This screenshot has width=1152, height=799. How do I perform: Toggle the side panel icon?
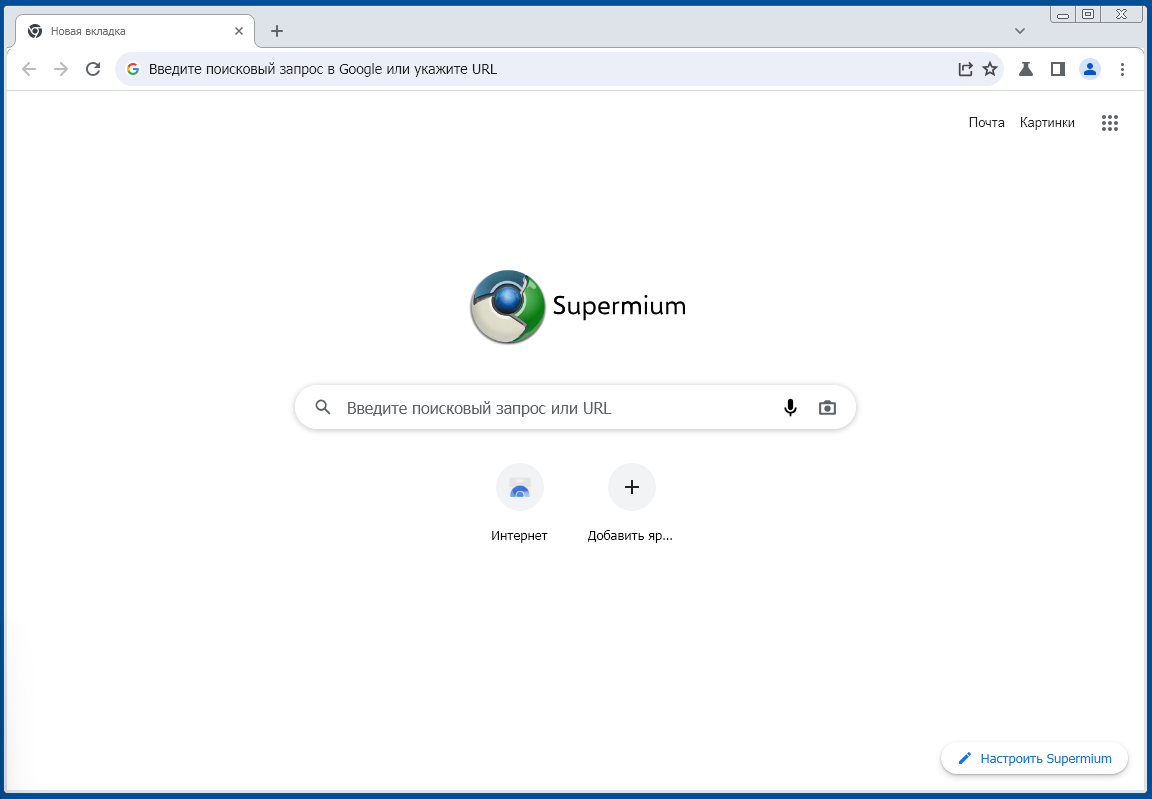[1057, 69]
